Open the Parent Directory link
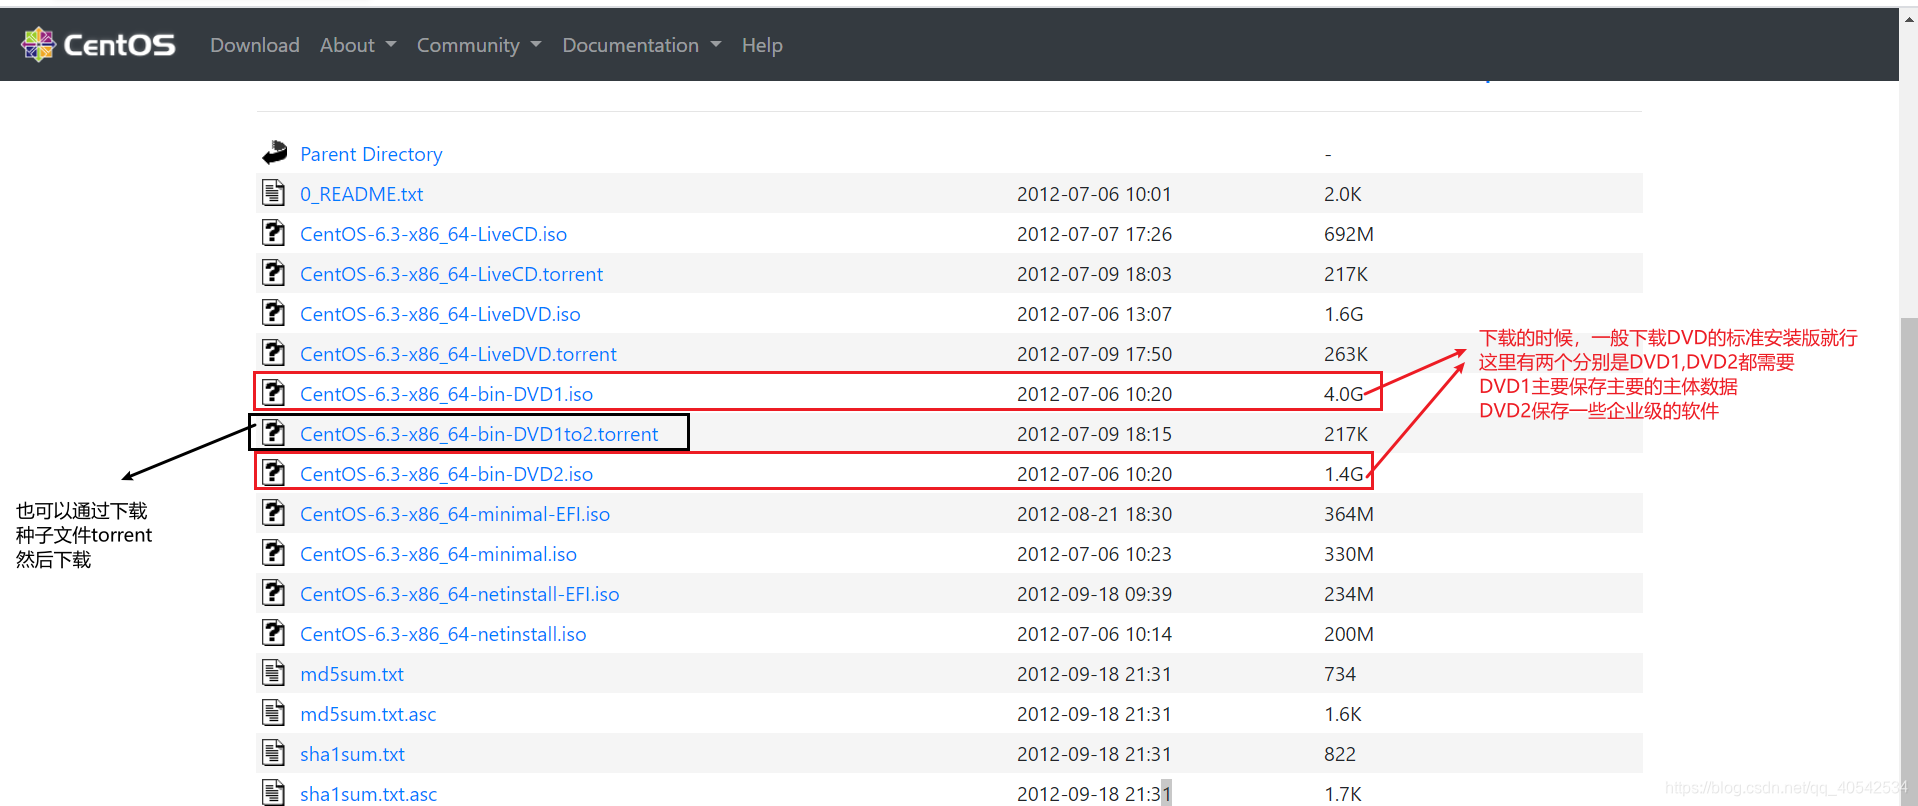Viewport: 1918px width, 806px height. click(x=371, y=154)
